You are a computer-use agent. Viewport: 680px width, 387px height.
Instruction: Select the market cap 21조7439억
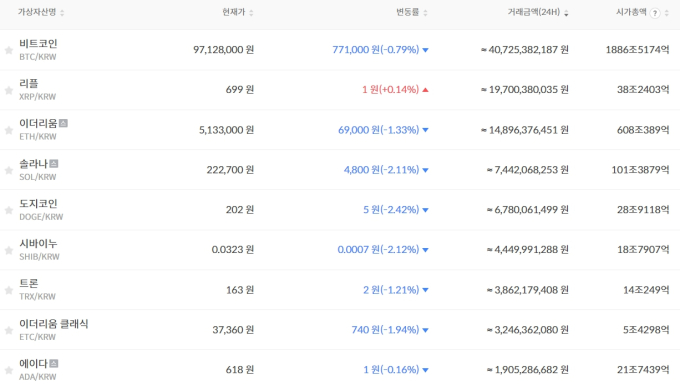click(643, 370)
